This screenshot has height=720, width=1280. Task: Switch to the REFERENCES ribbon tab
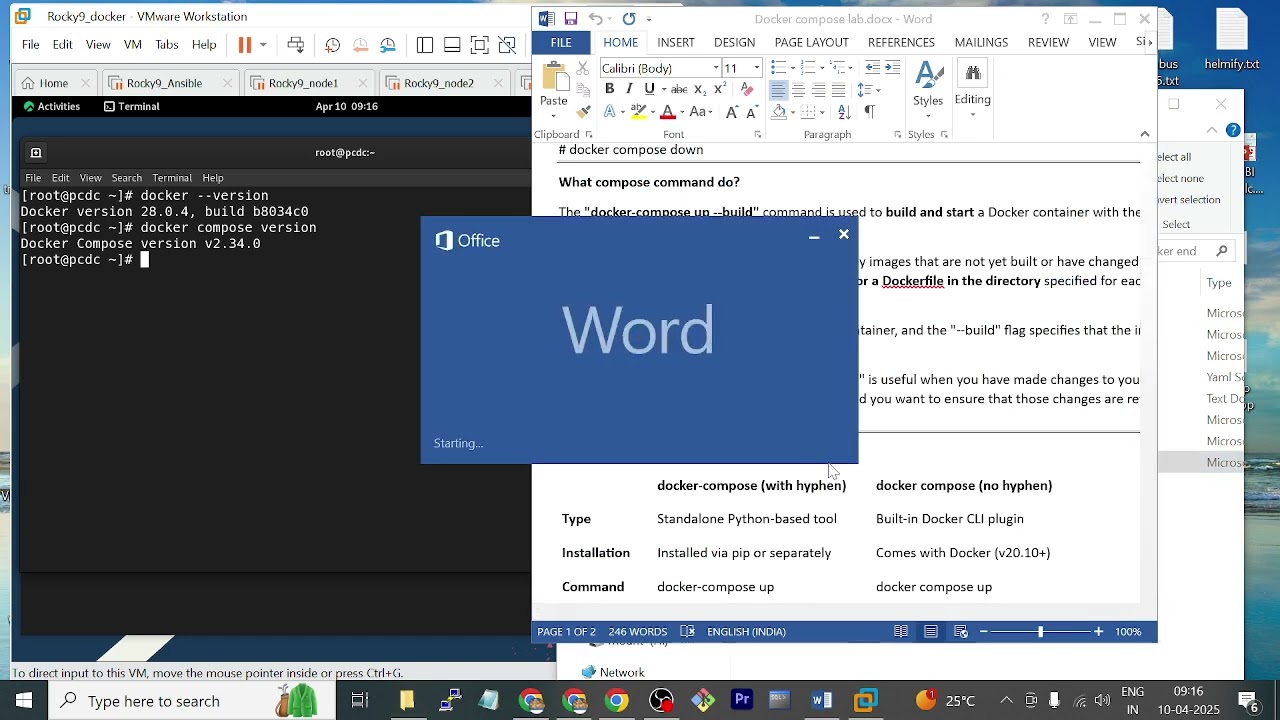(901, 43)
